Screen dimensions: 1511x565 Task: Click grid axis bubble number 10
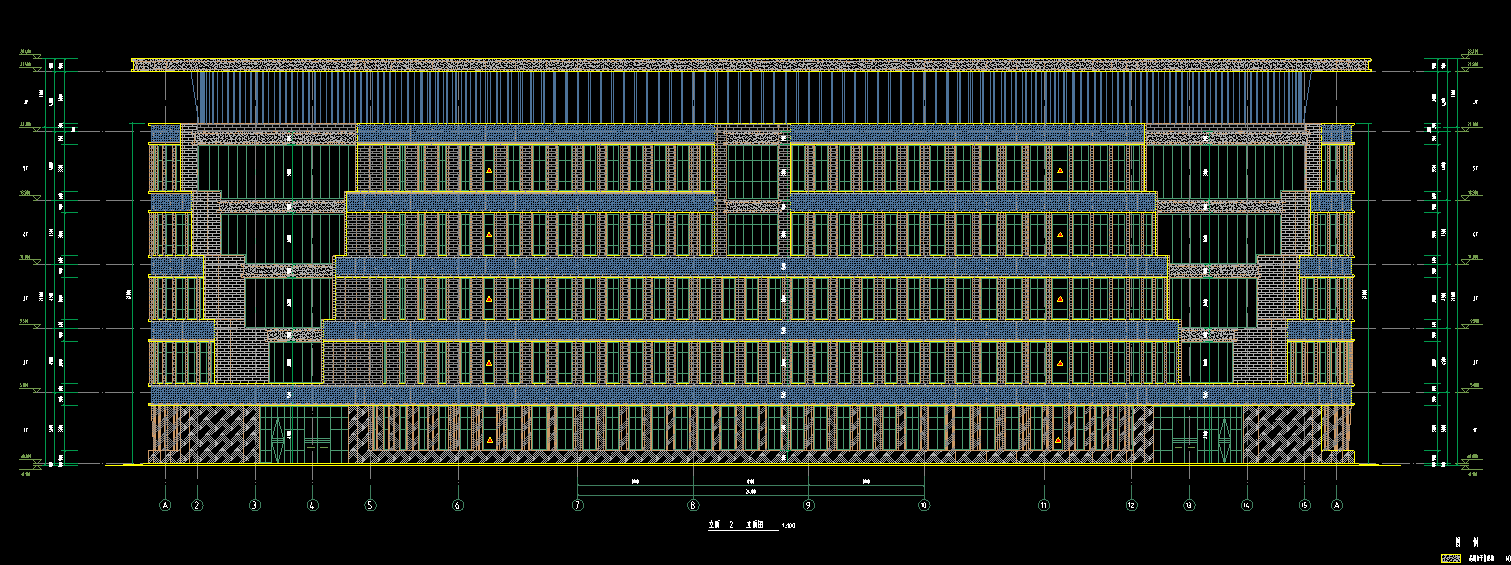click(923, 506)
